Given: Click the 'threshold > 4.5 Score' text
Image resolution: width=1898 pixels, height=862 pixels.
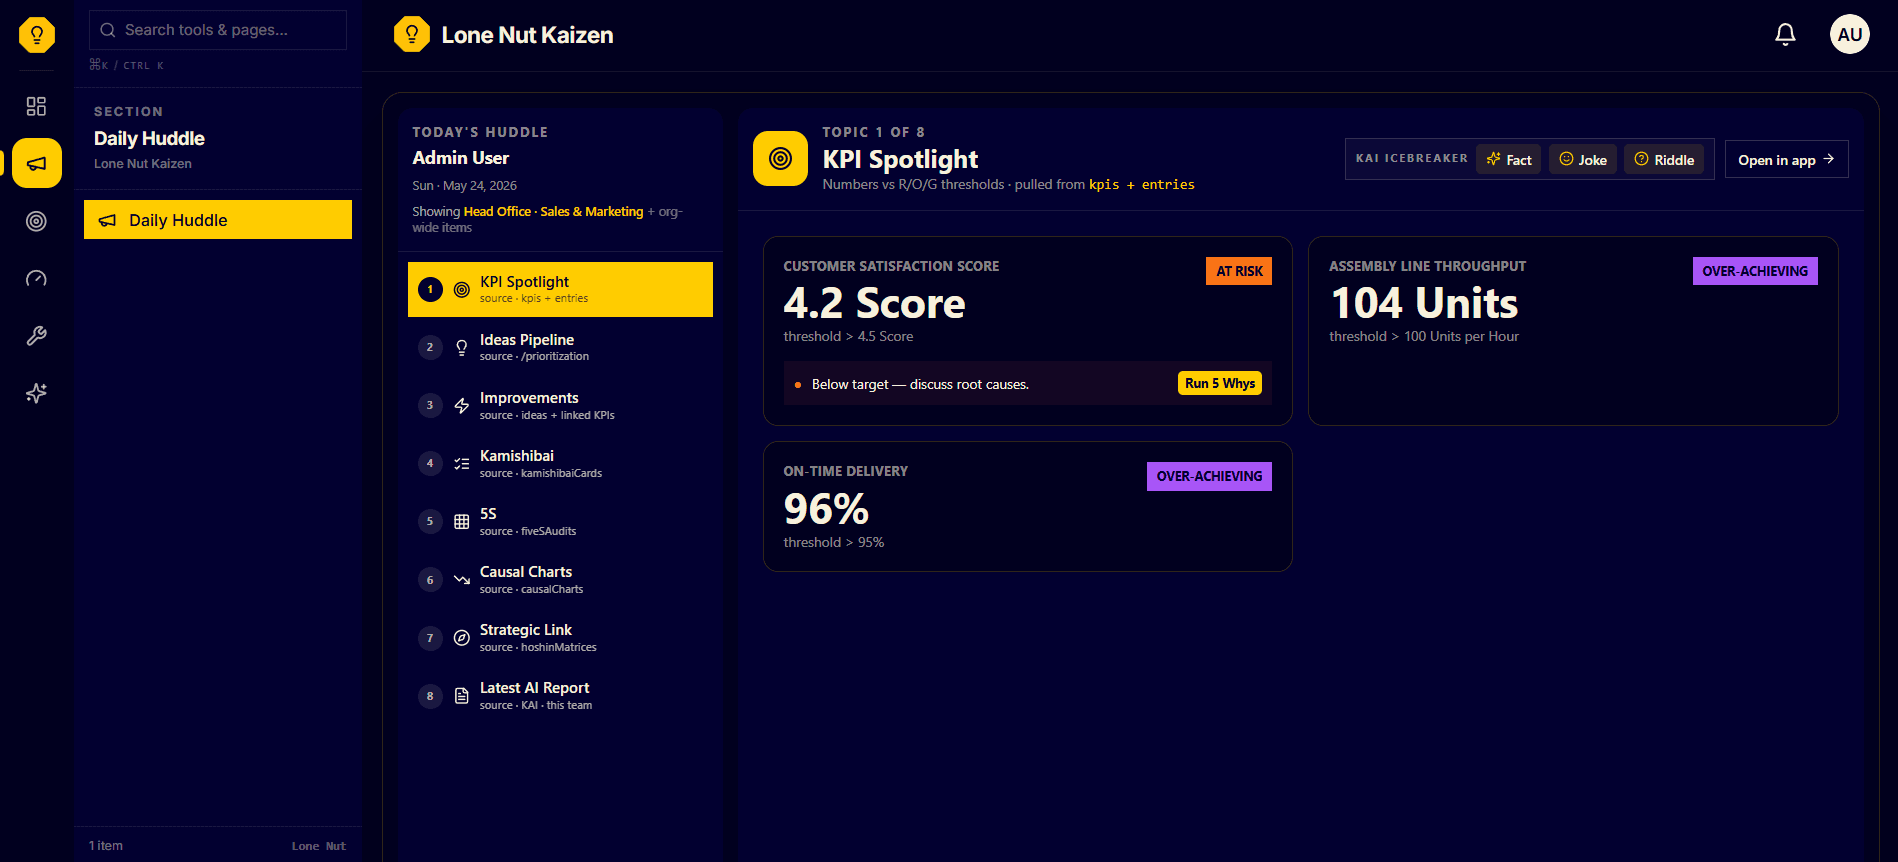Looking at the screenshot, I should click(848, 336).
